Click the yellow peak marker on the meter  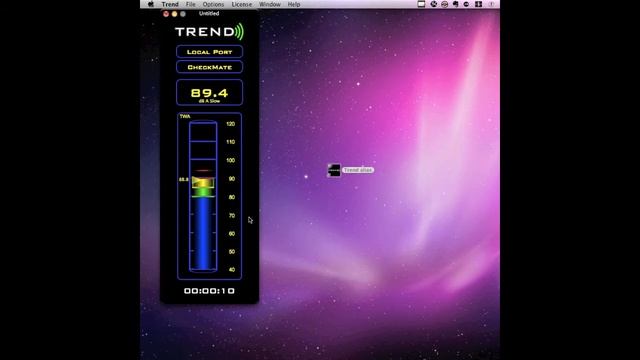click(x=203, y=182)
